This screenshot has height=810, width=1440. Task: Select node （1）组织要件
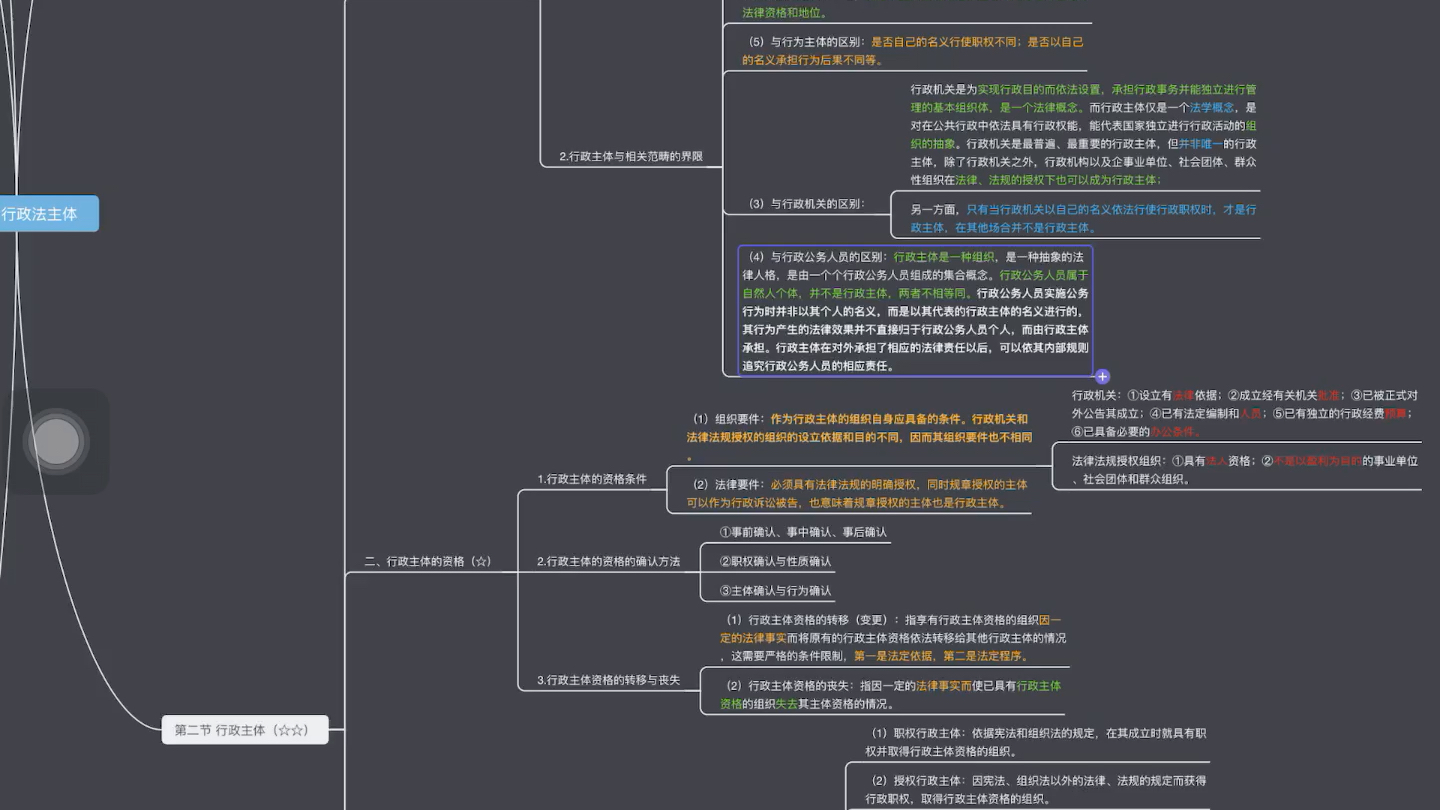pos(859,437)
